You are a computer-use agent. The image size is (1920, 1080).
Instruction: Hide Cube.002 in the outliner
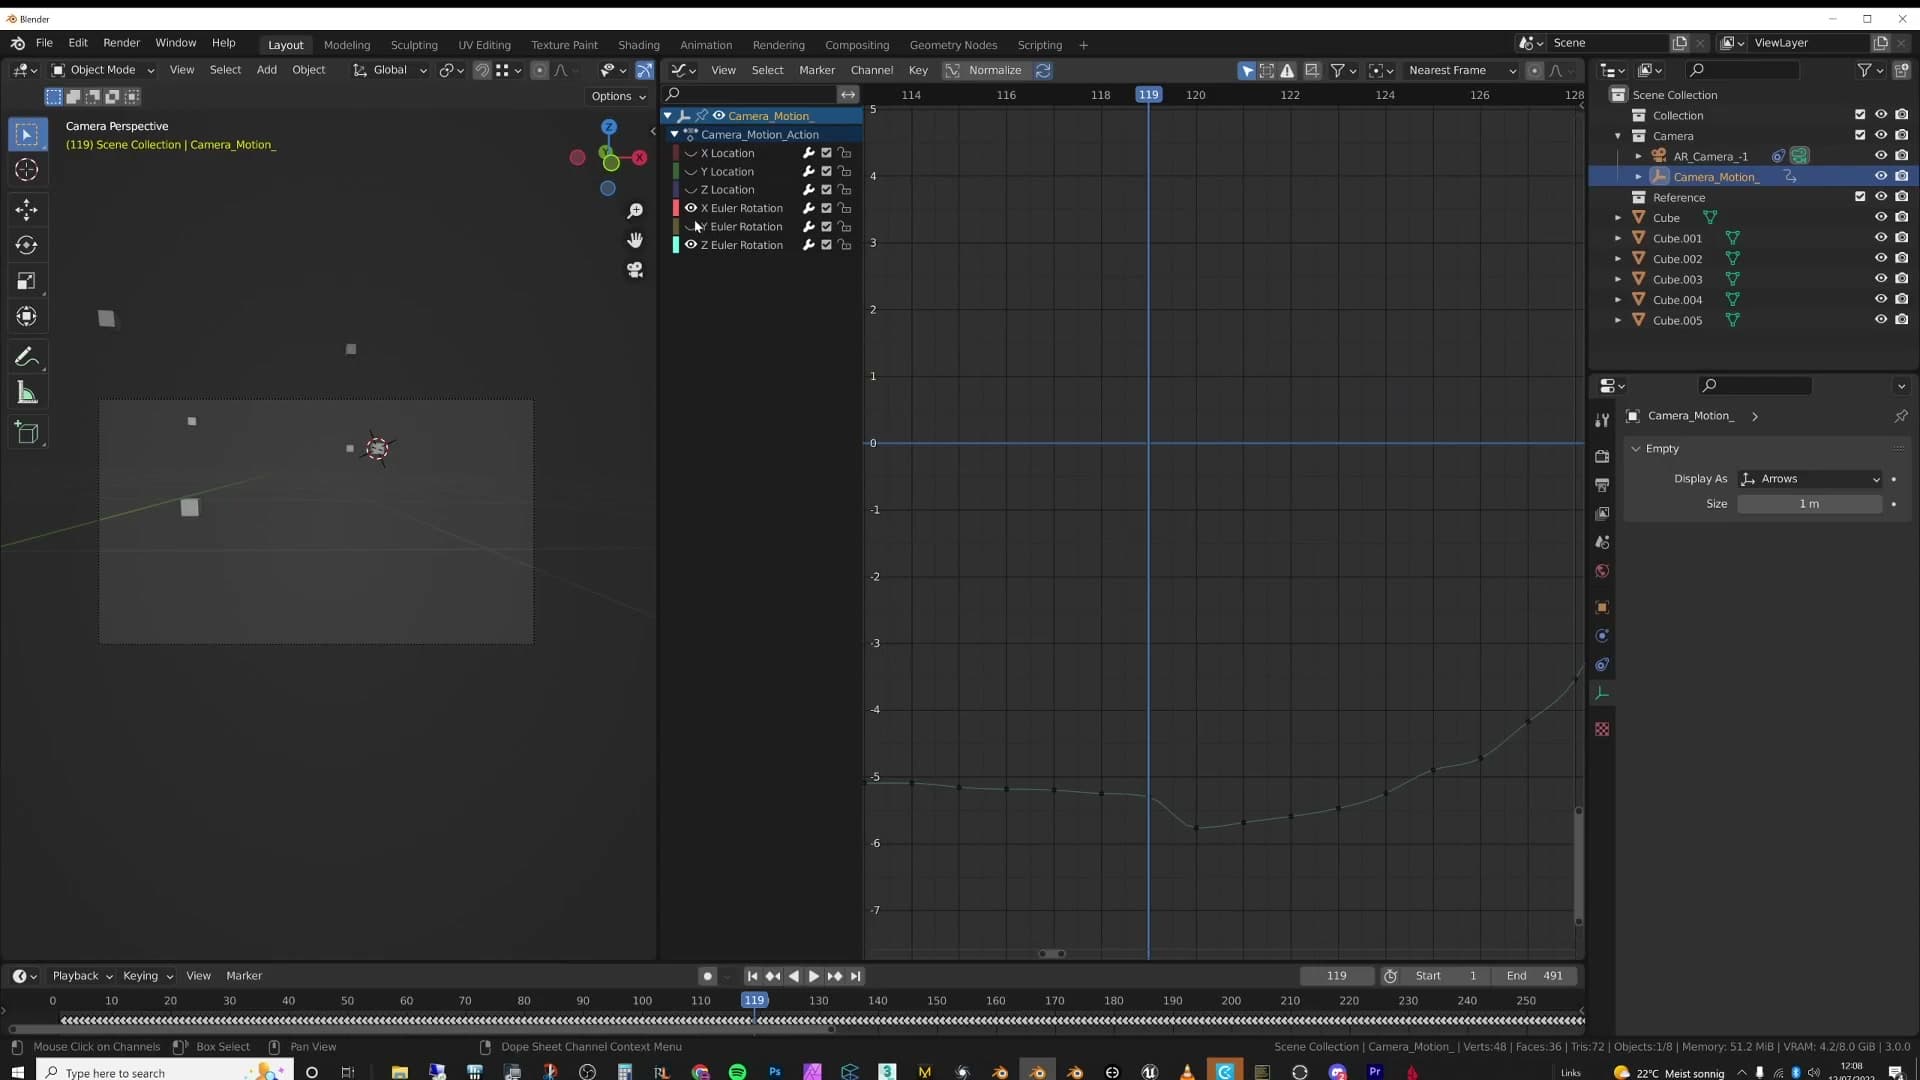click(1880, 259)
